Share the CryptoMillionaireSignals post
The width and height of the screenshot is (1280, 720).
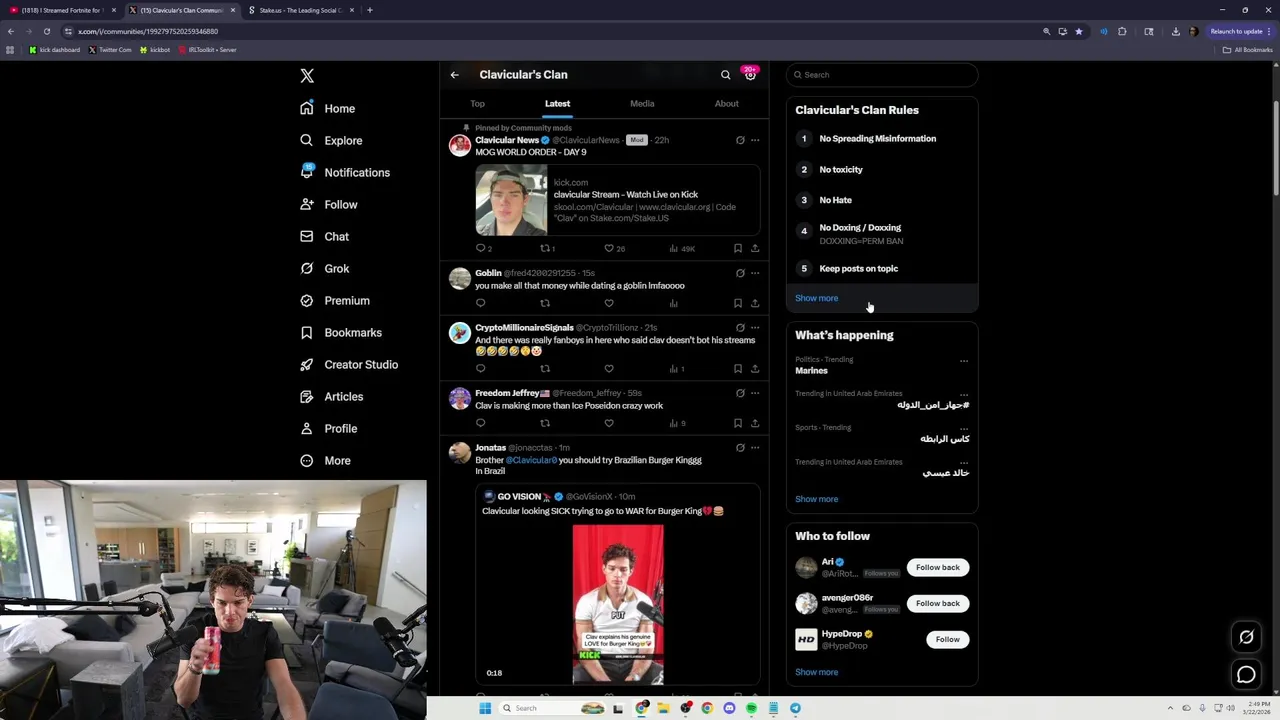click(x=755, y=368)
